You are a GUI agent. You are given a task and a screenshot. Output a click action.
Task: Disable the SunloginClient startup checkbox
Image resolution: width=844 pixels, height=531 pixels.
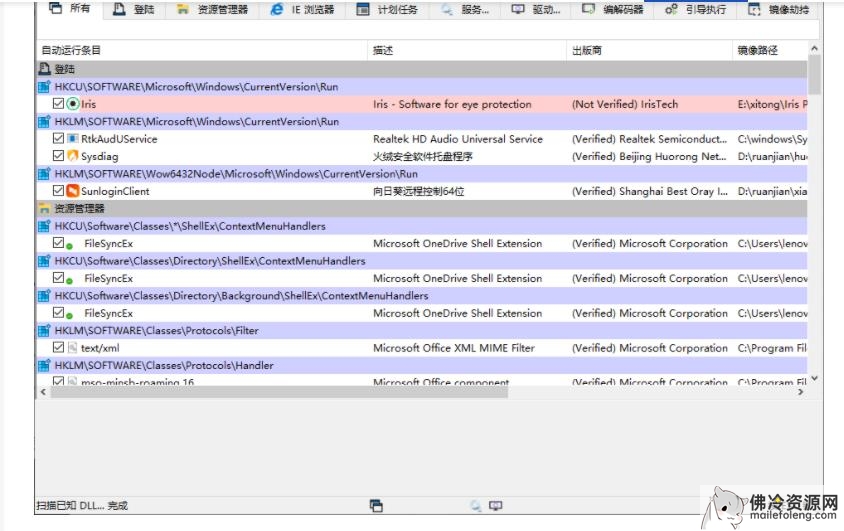click(x=58, y=191)
